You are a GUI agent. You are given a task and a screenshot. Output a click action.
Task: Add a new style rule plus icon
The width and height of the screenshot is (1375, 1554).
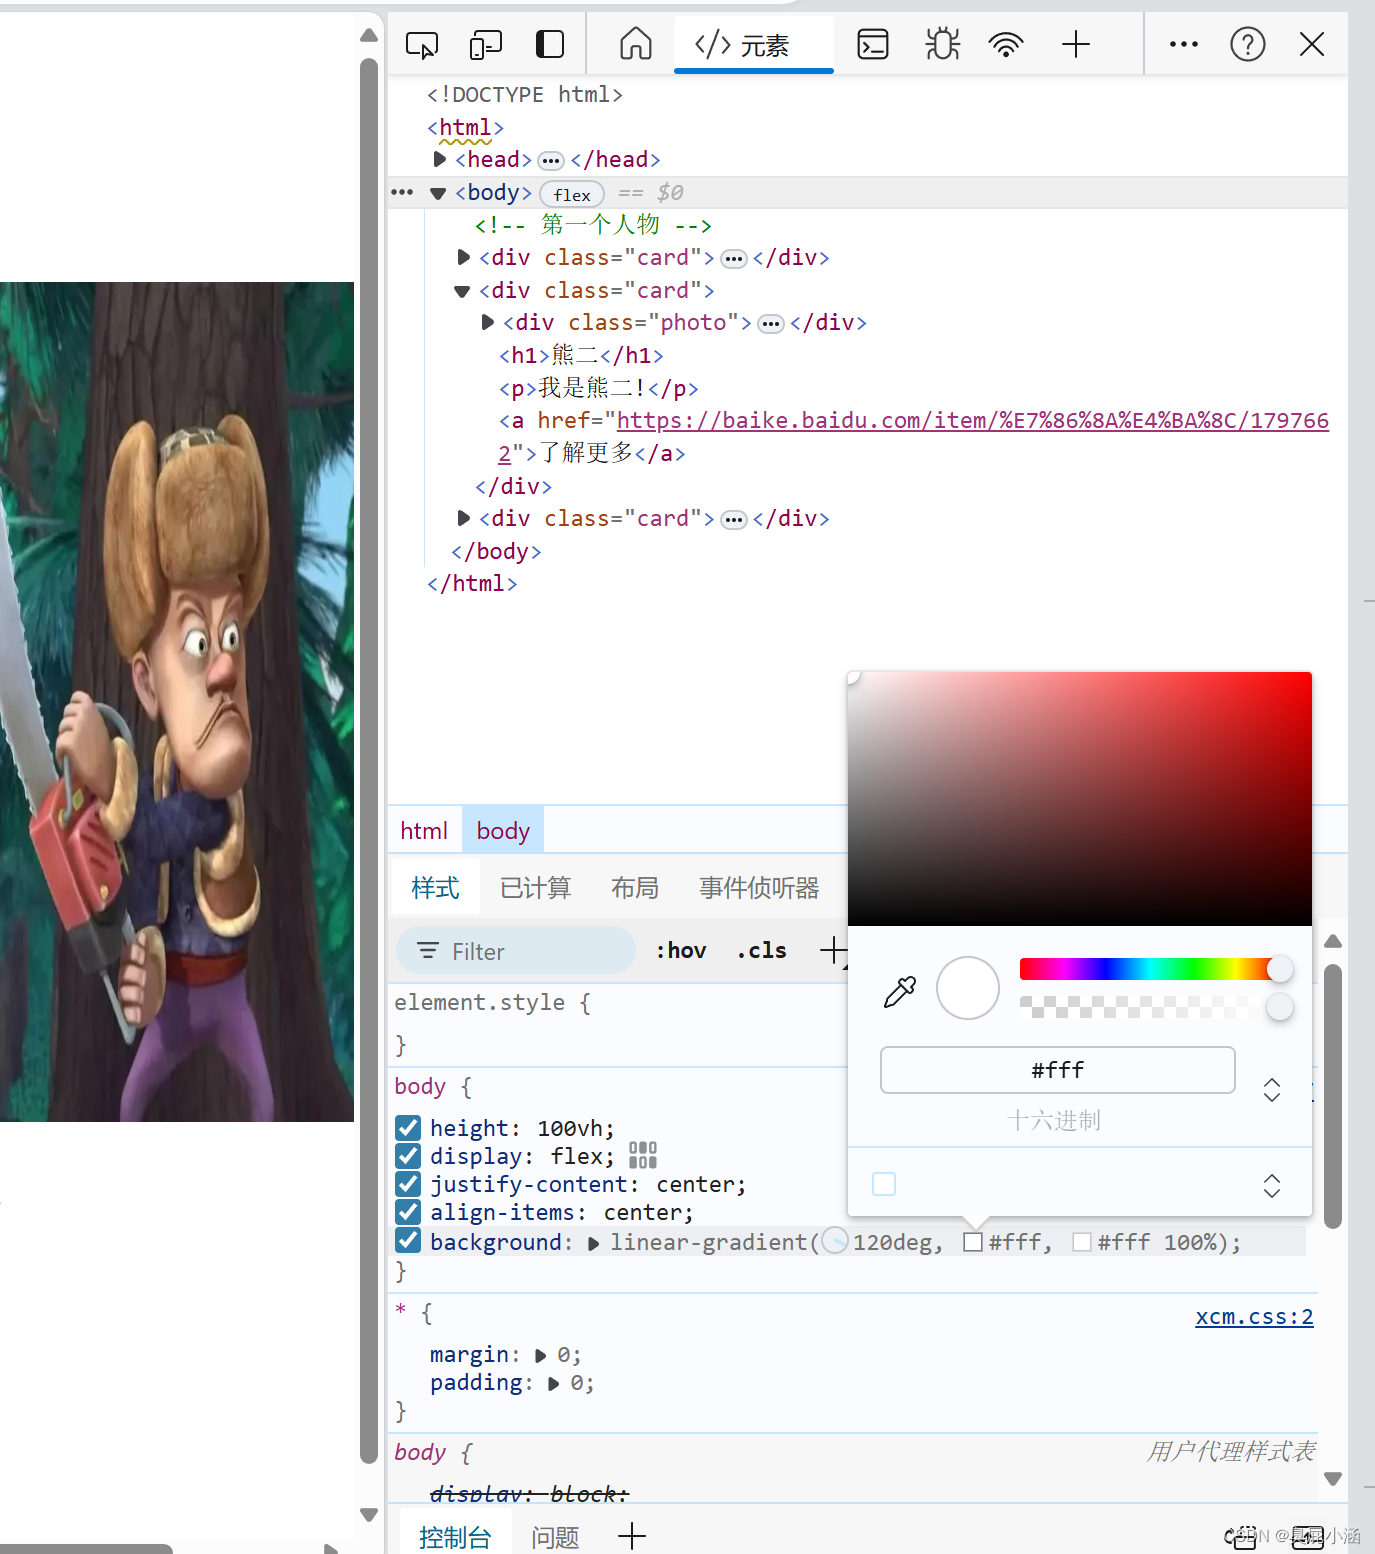tap(833, 950)
